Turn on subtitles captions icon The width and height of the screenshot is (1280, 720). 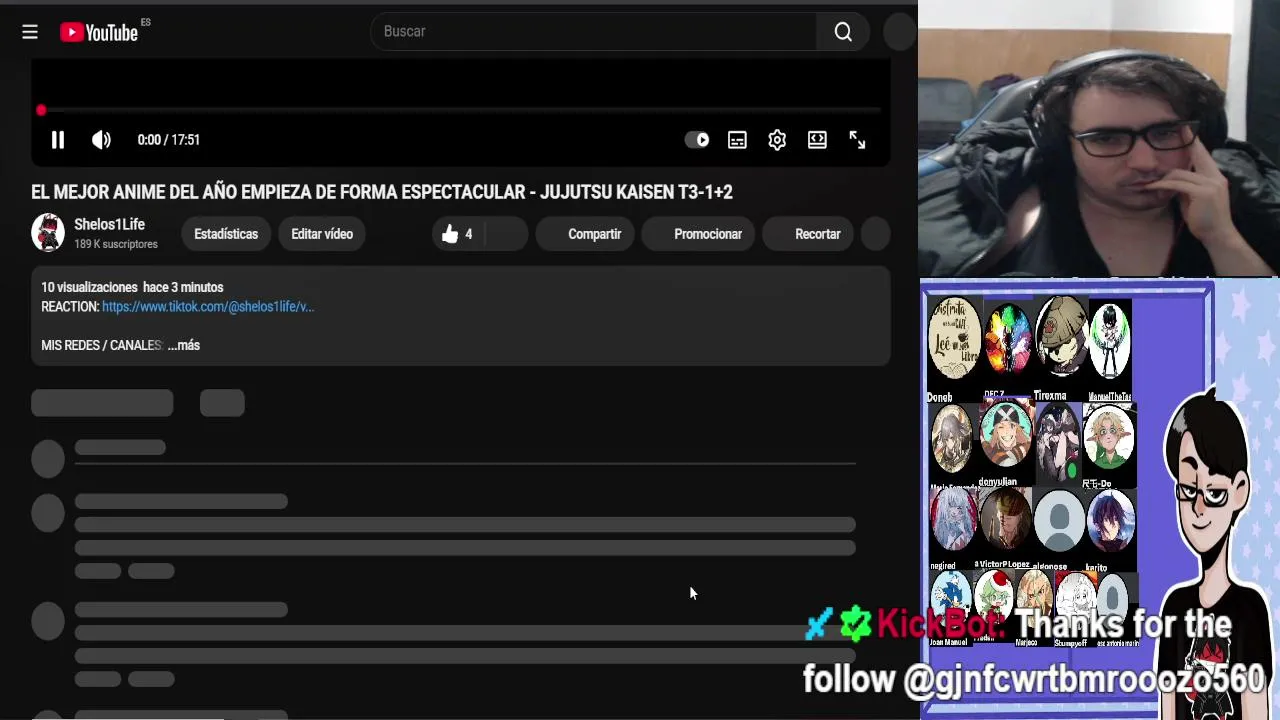point(737,140)
